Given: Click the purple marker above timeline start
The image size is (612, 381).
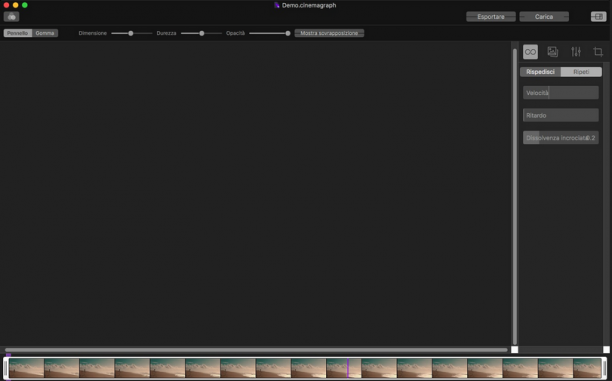Looking at the screenshot, I should coord(8,355).
